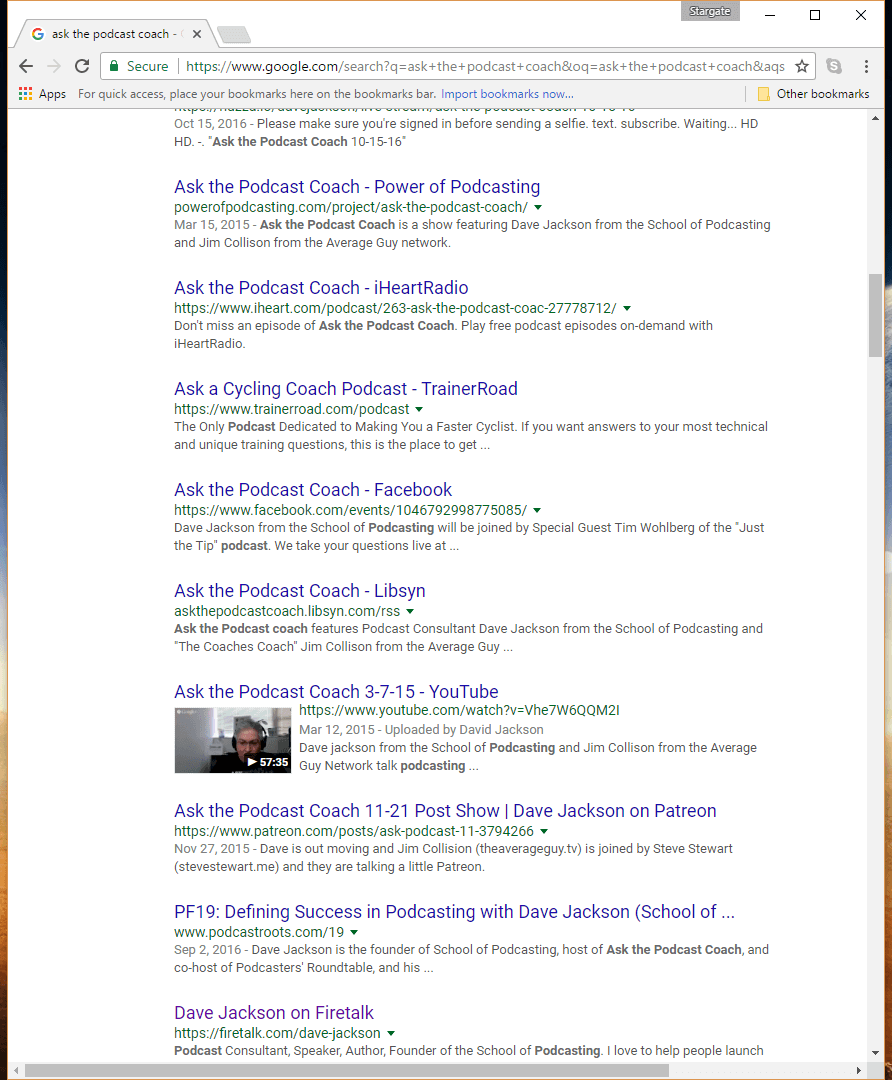The width and height of the screenshot is (892, 1080).
Task: Open a new tab with the new-tab button
Action: click(234, 35)
